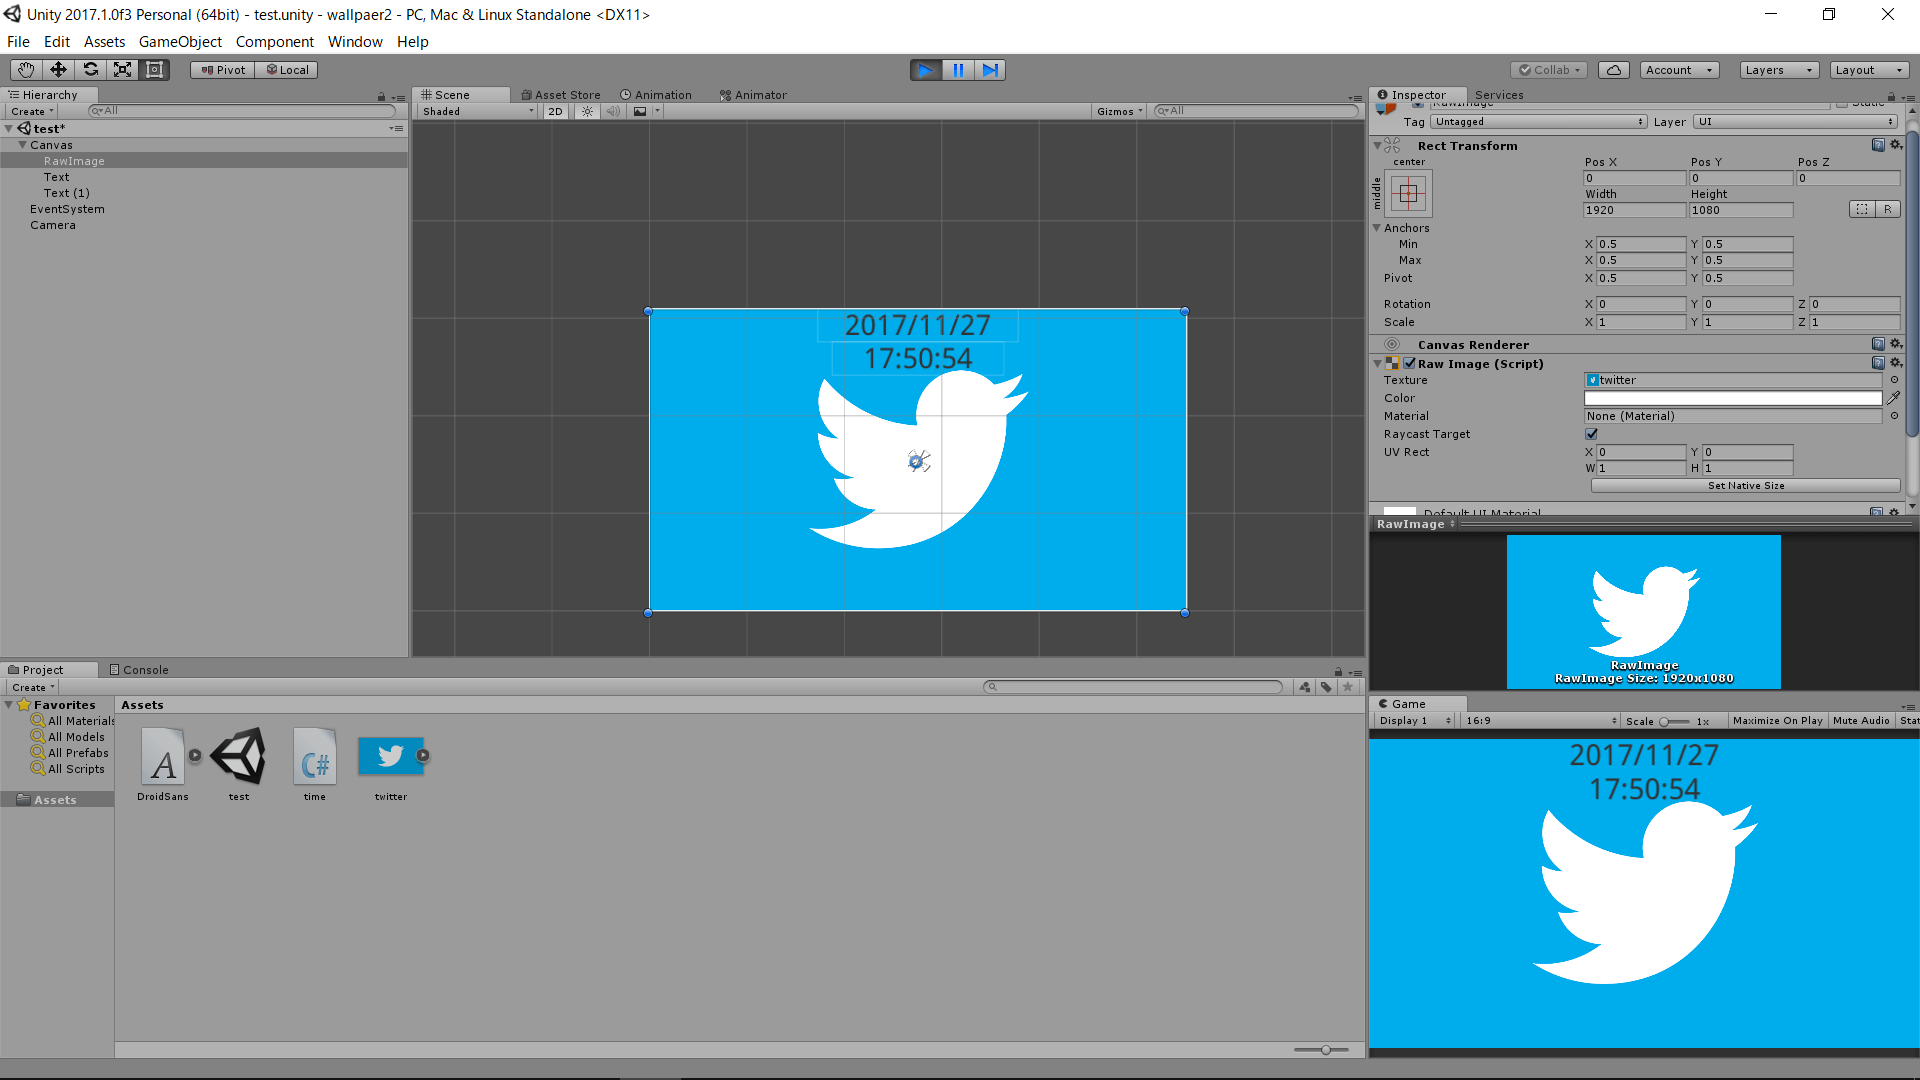
Task: Open Rect Transform gear settings menu
Action: [x=1896, y=145]
